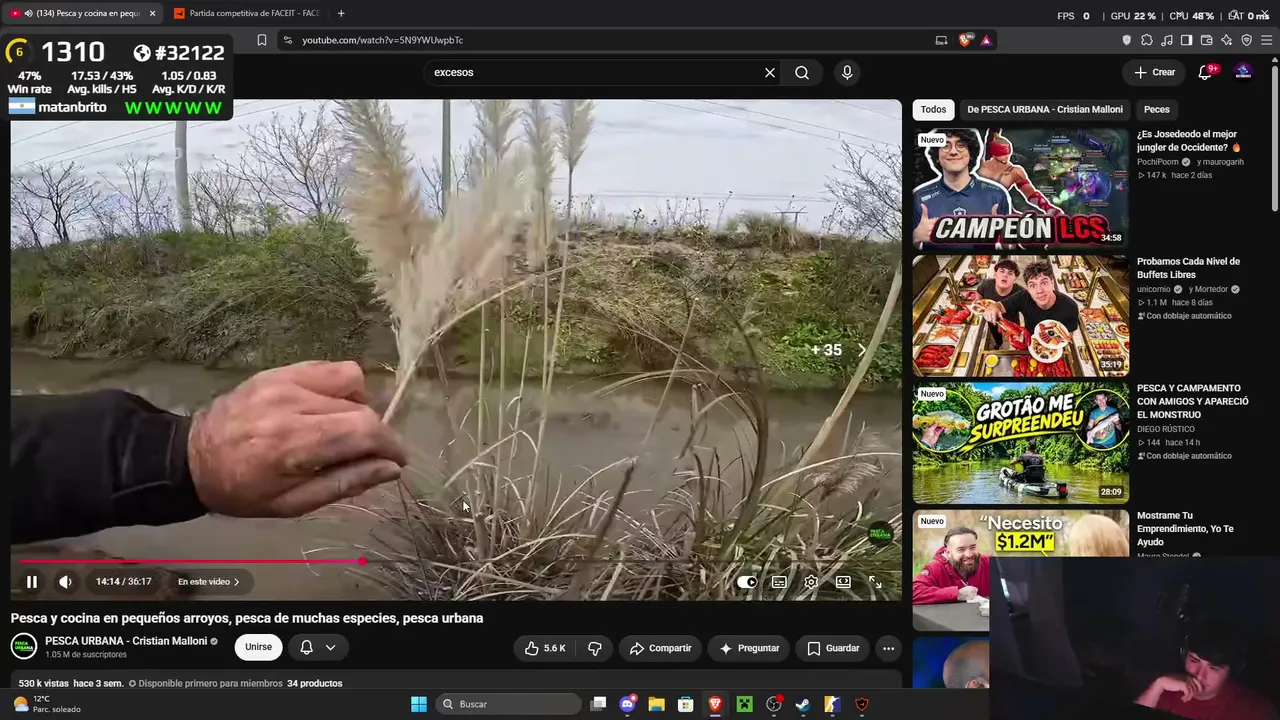Open the browser extensions puzzle icon

tap(1147, 40)
